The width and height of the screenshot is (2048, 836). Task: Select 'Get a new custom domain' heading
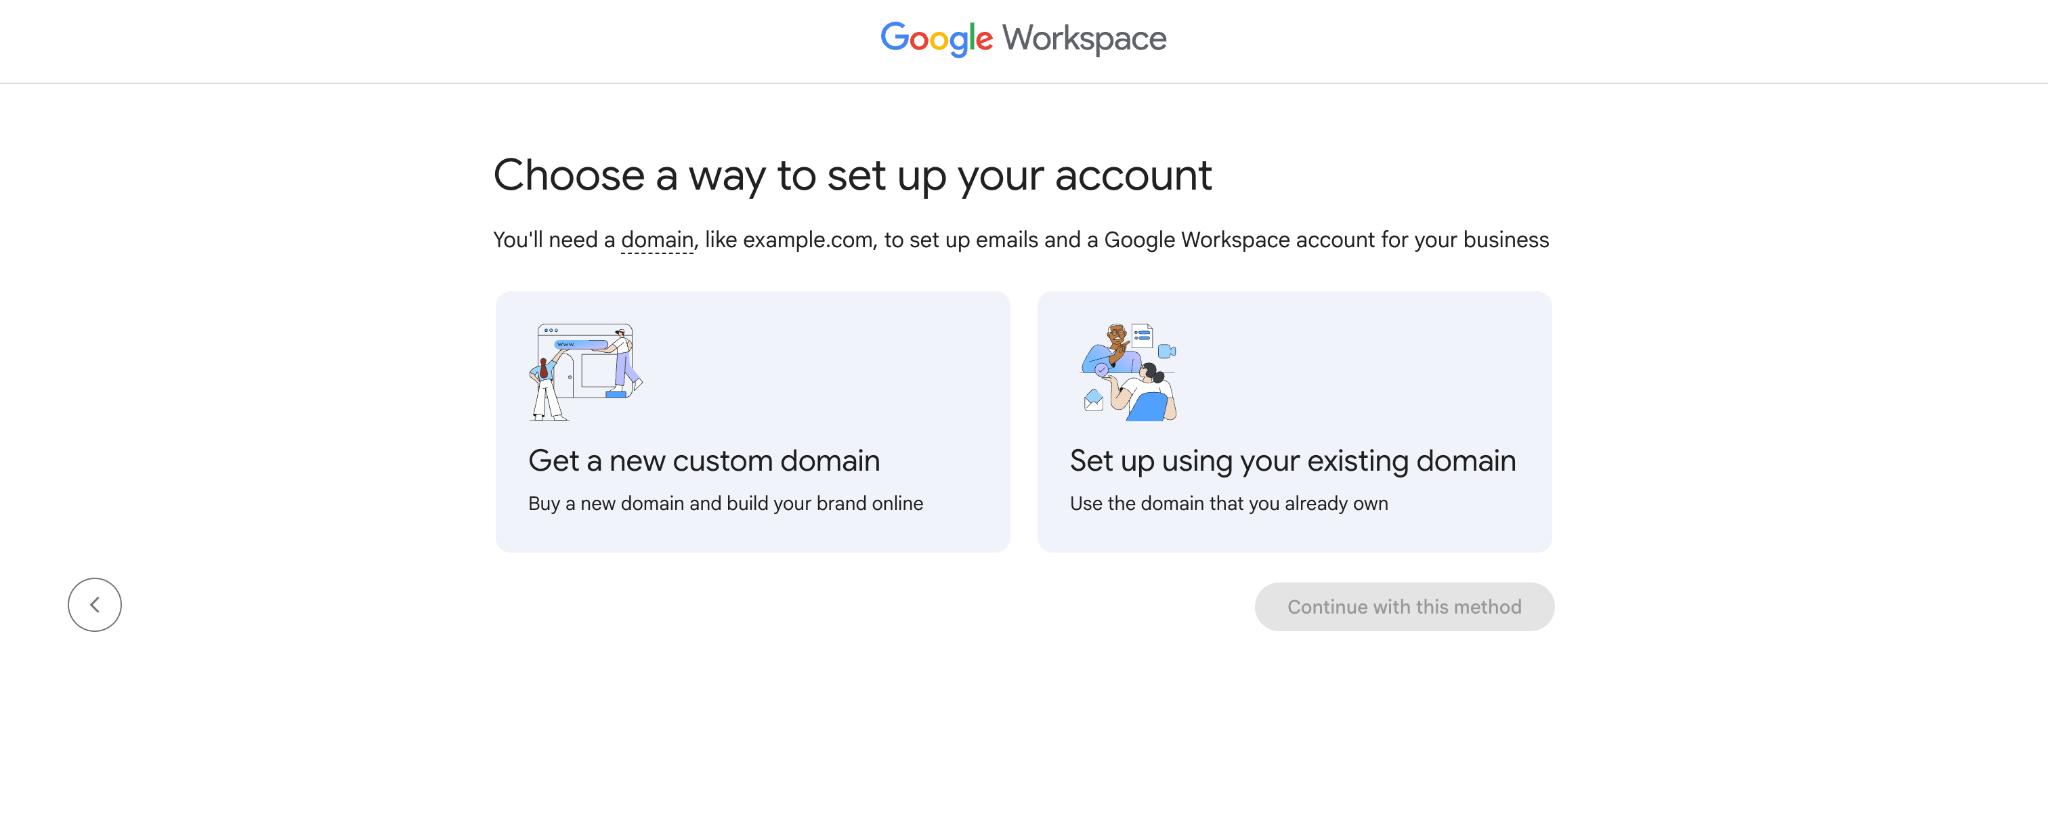[x=704, y=461]
